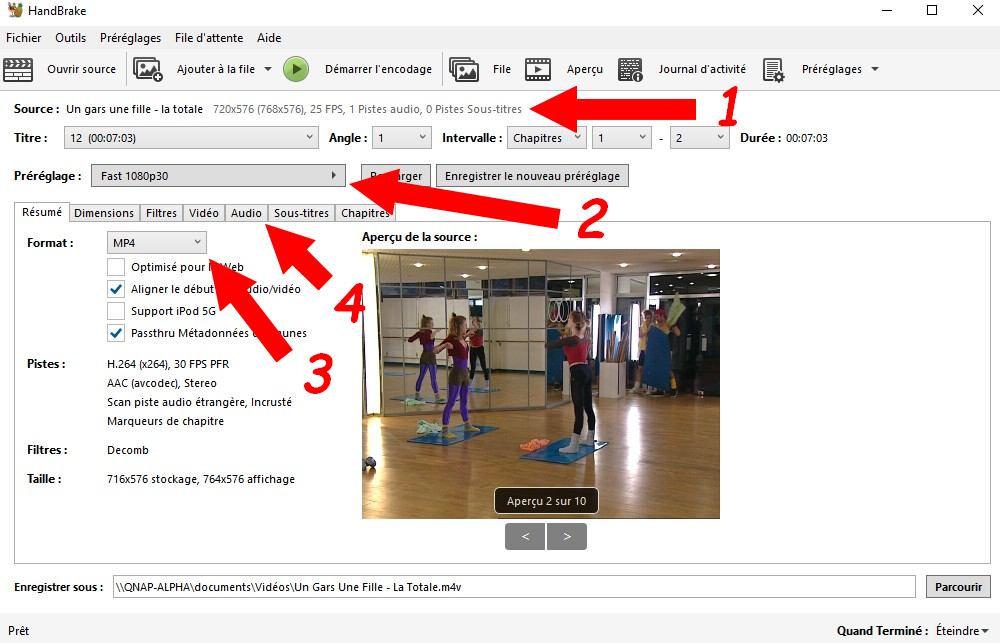This screenshot has height=643, width=1000.
Task: Toggle the Support iPod 5G checkbox
Action: (x=116, y=311)
